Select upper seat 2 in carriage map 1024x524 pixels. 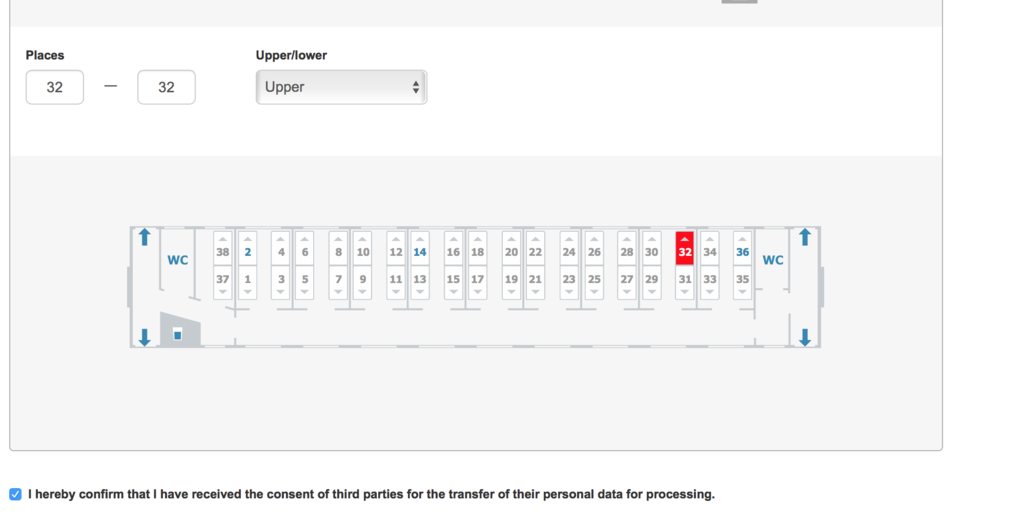[x=248, y=248]
